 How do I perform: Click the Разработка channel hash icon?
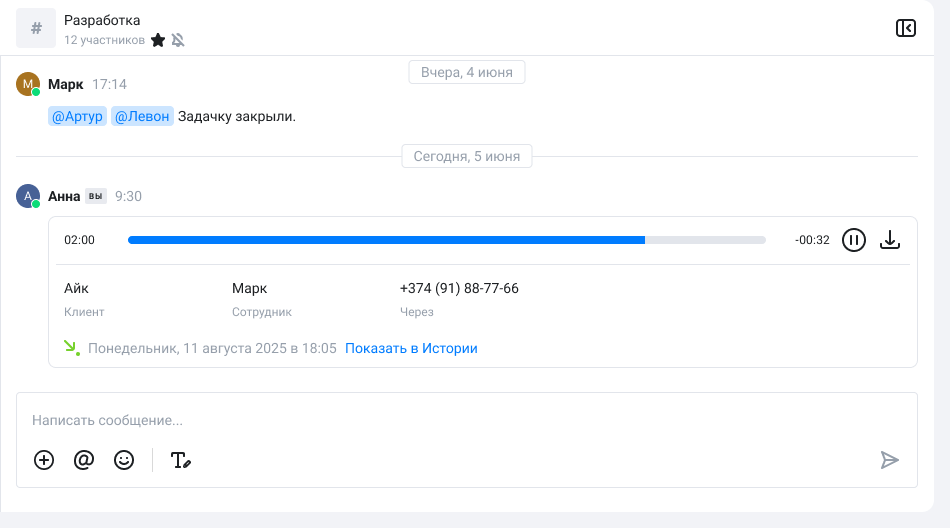pyautogui.click(x=36, y=28)
